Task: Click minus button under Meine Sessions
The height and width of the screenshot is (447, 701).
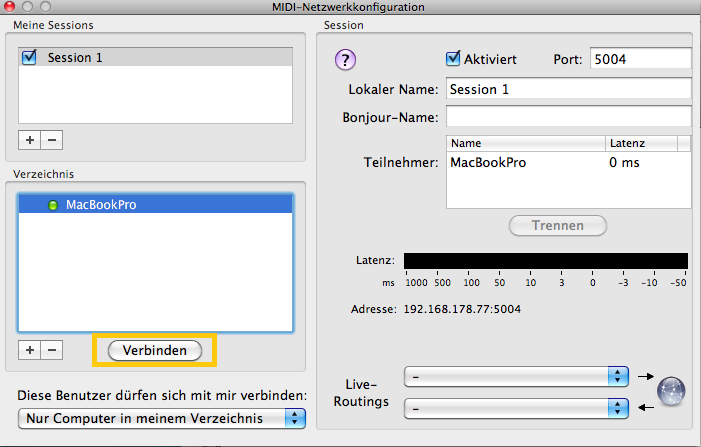Action: pyautogui.click(x=52, y=140)
